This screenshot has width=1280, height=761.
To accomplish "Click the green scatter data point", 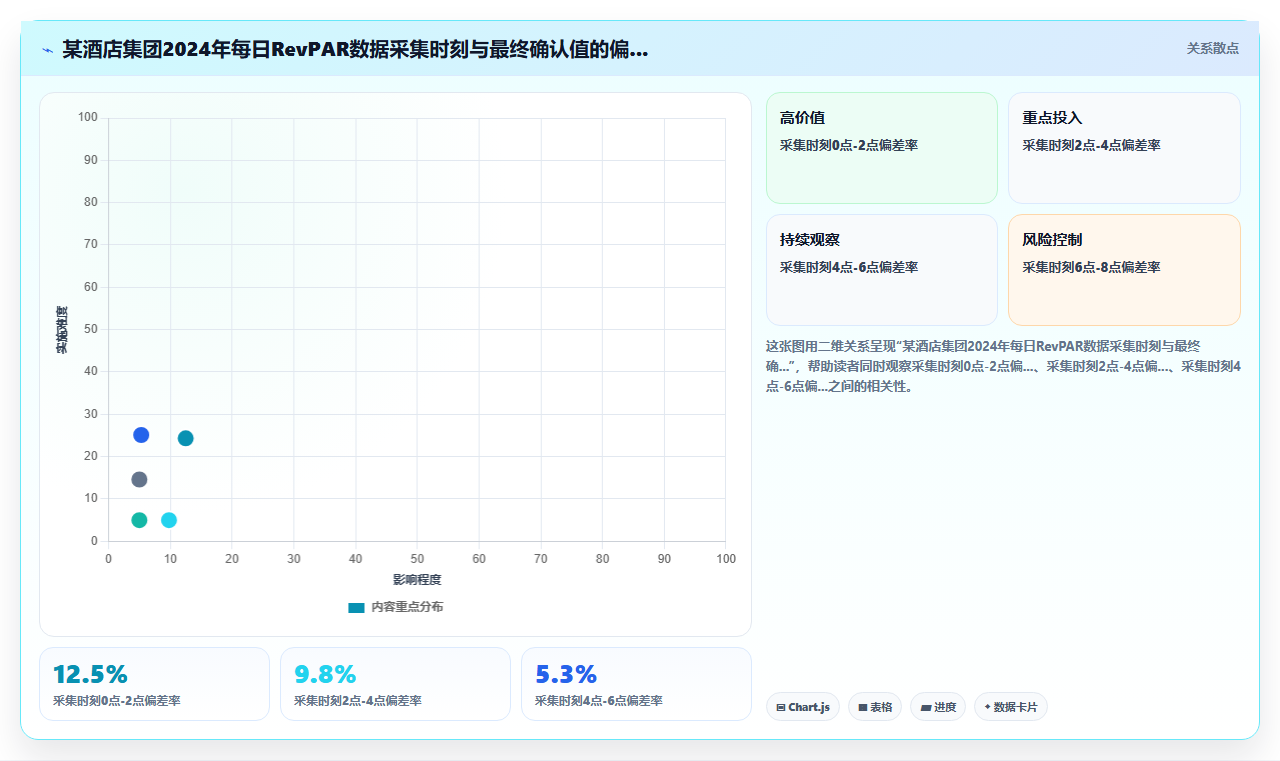I will click(x=139, y=520).
